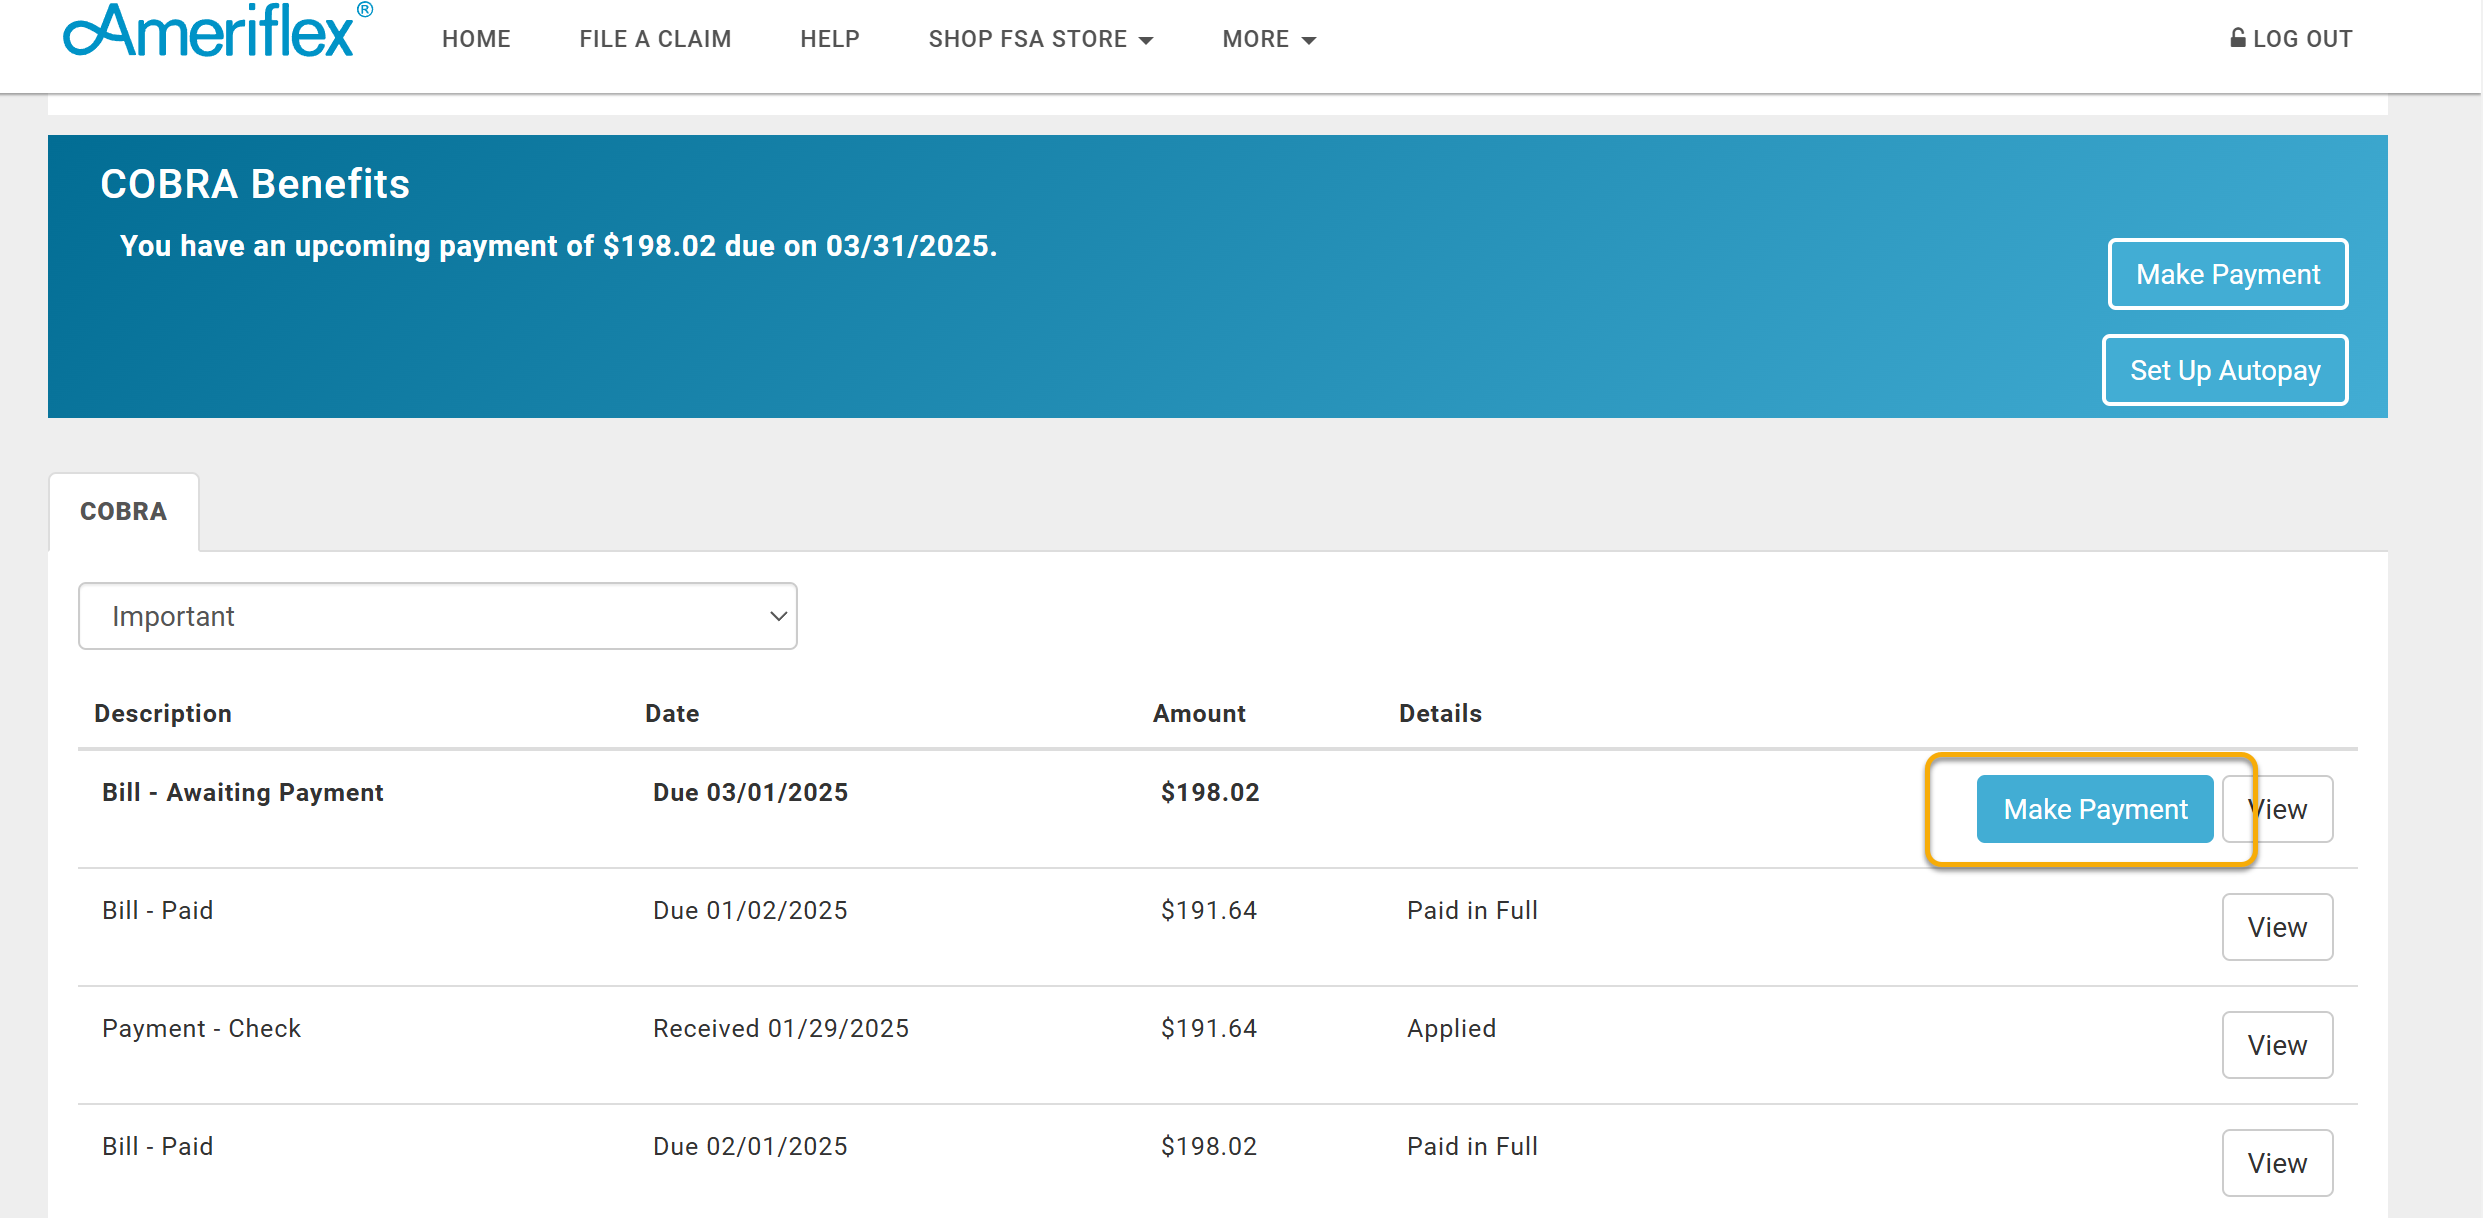The width and height of the screenshot is (2483, 1218).
Task: Click 'Received 01/29/2025' date cell
Action: [781, 1028]
